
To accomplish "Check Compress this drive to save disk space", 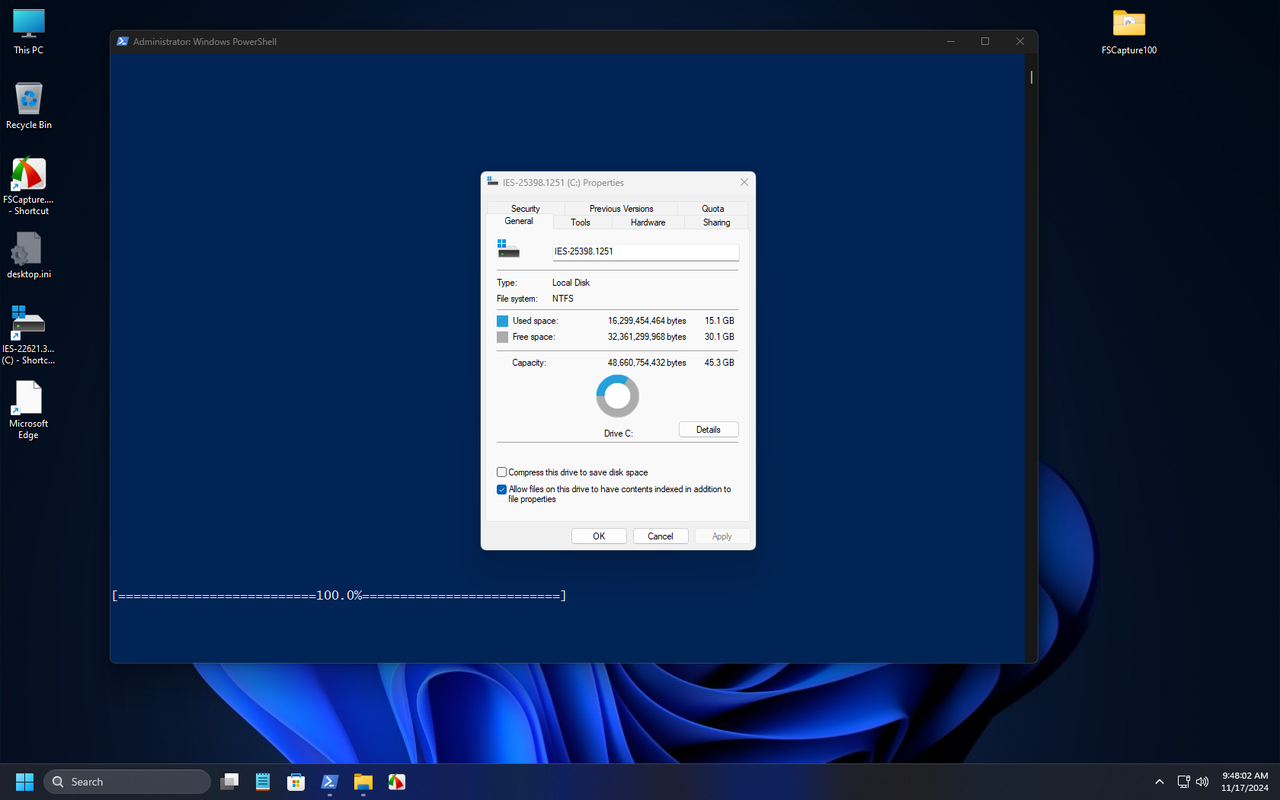I will click(502, 472).
